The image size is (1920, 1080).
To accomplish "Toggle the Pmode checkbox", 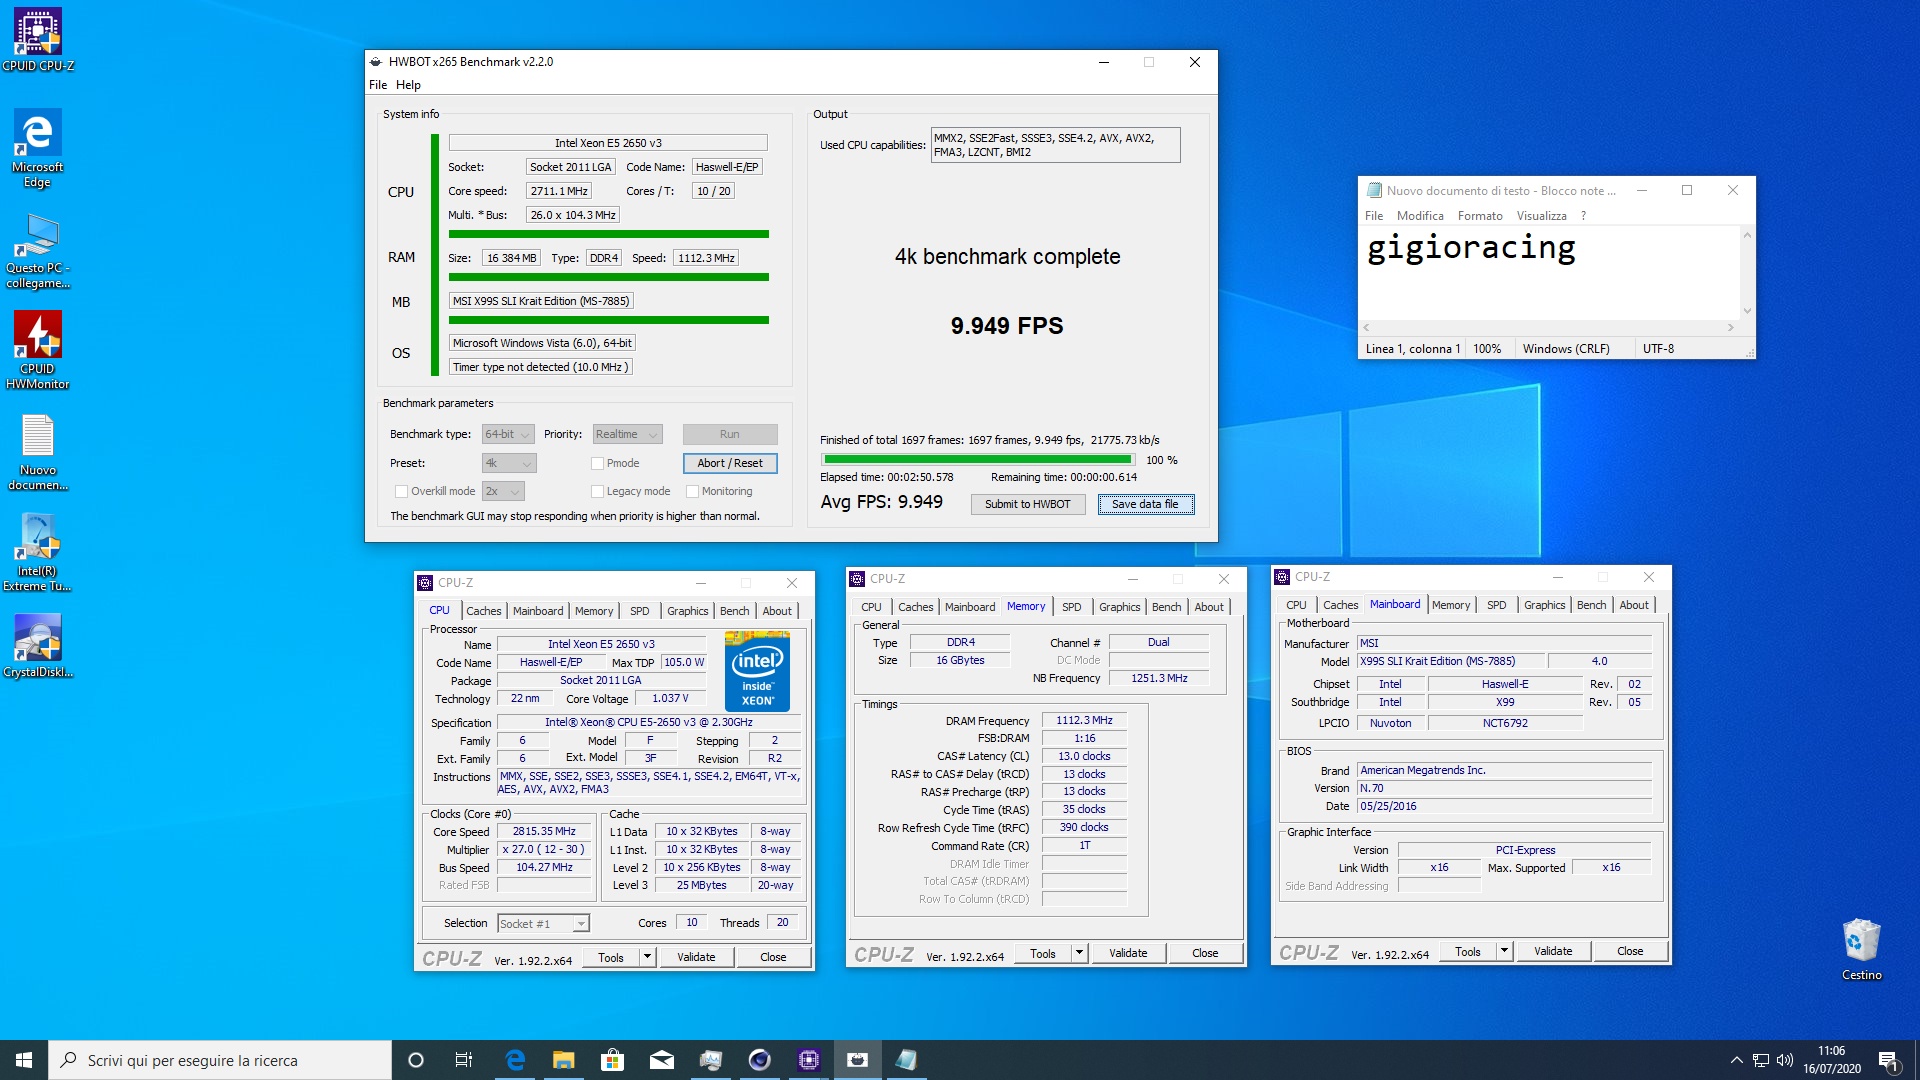I will click(597, 463).
